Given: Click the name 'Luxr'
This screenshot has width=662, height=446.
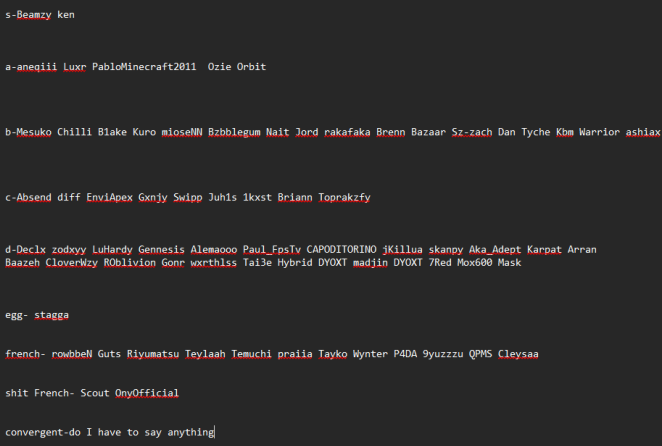Looking at the screenshot, I should coord(75,67).
